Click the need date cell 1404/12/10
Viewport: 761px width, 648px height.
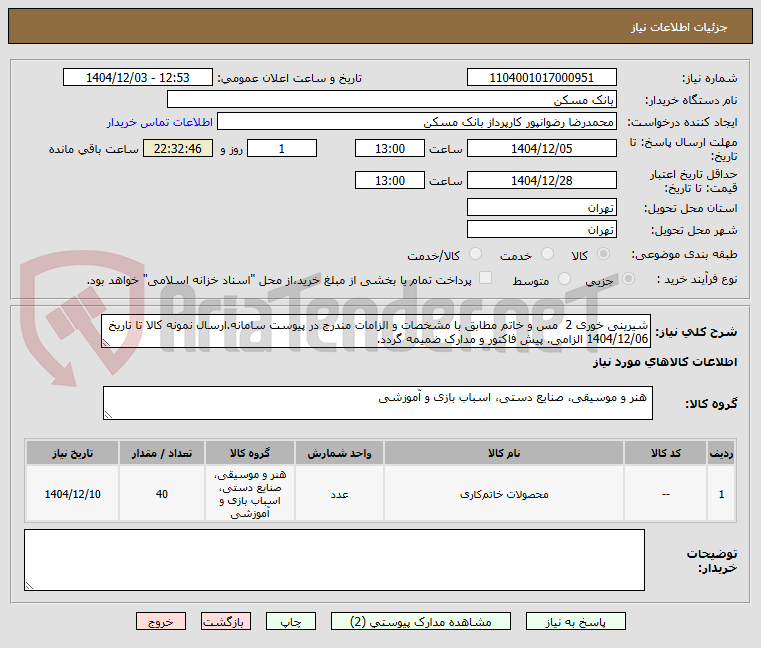pyautogui.click(x=72, y=494)
